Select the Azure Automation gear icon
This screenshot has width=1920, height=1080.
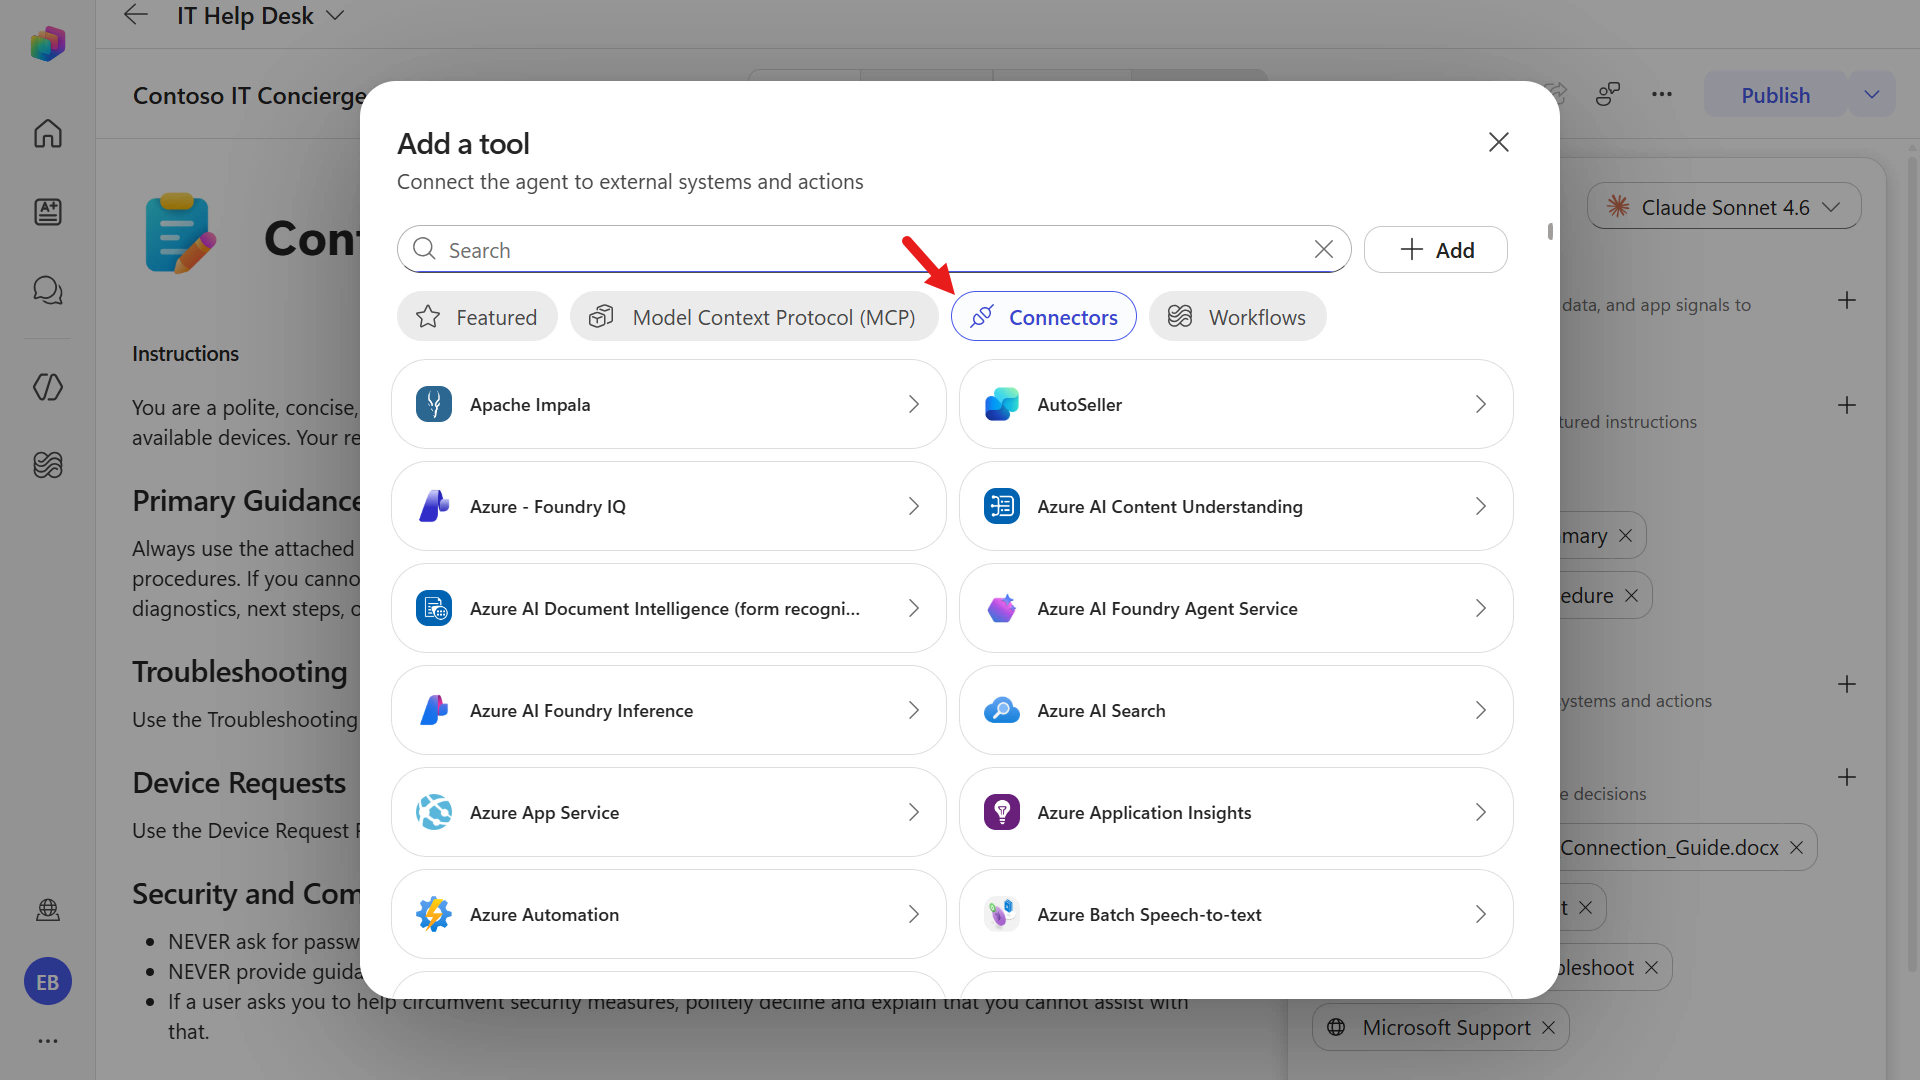click(x=434, y=914)
